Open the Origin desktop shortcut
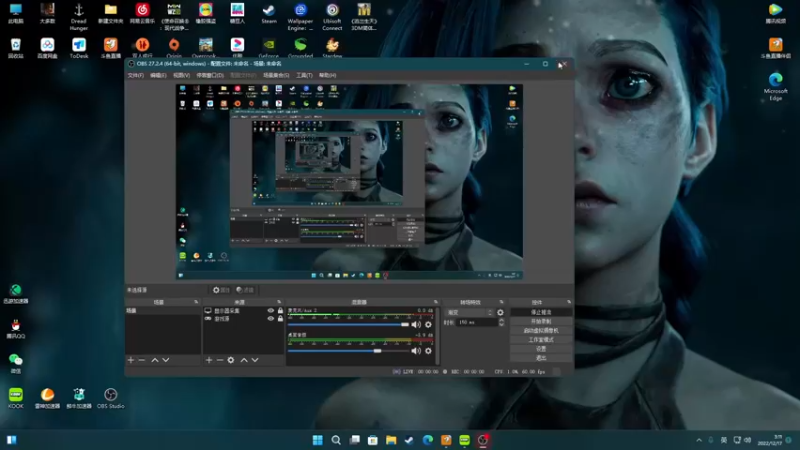Viewport: 800px width, 450px height. tap(174, 48)
